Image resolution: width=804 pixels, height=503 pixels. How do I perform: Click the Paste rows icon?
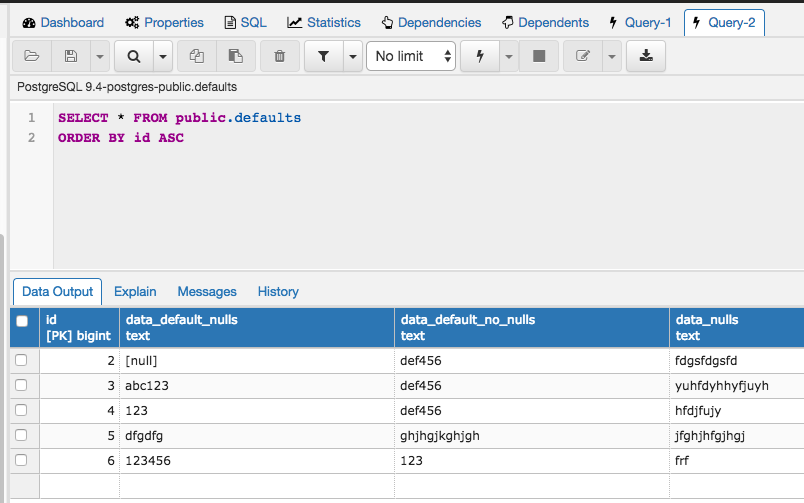pos(235,57)
